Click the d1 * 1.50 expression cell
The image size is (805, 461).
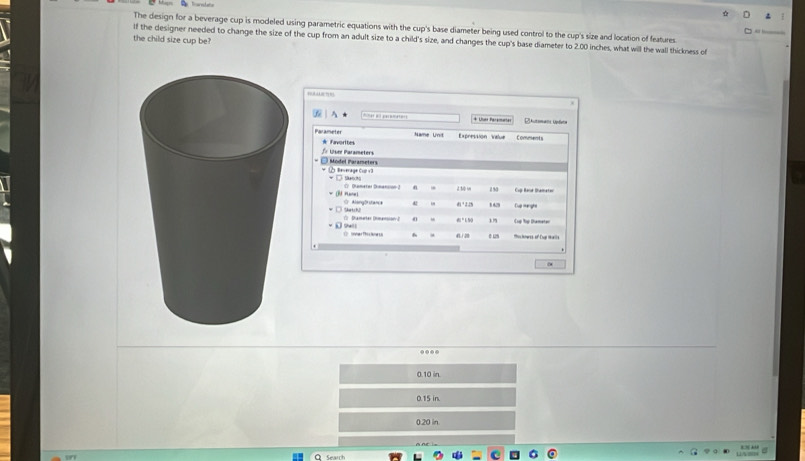[465, 220]
